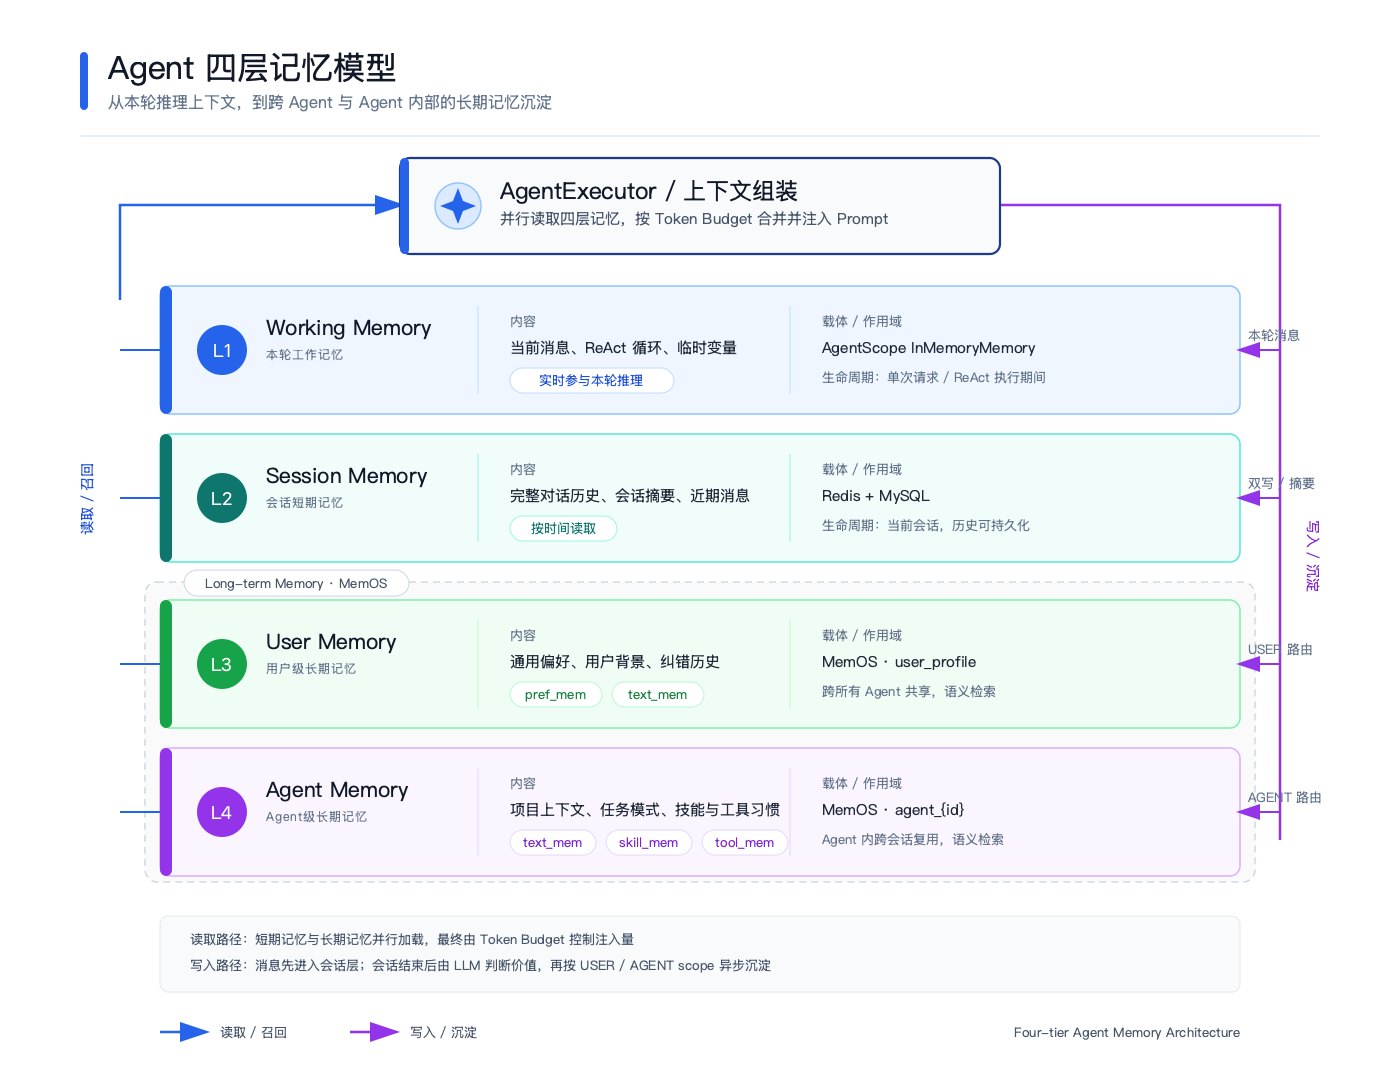Click the Long-term Memory · MemOS label
The height and width of the screenshot is (1080, 1400).
pyautogui.click(x=296, y=583)
